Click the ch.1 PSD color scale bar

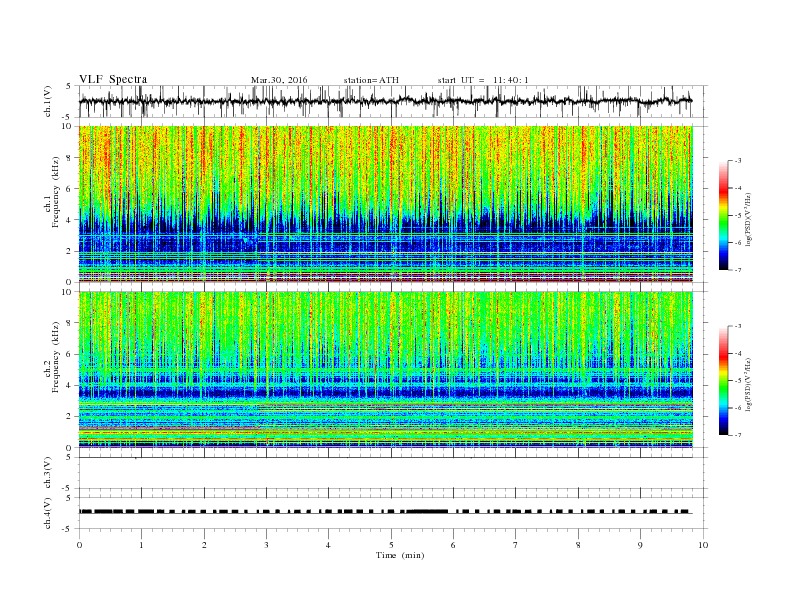(x=723, y=215)
